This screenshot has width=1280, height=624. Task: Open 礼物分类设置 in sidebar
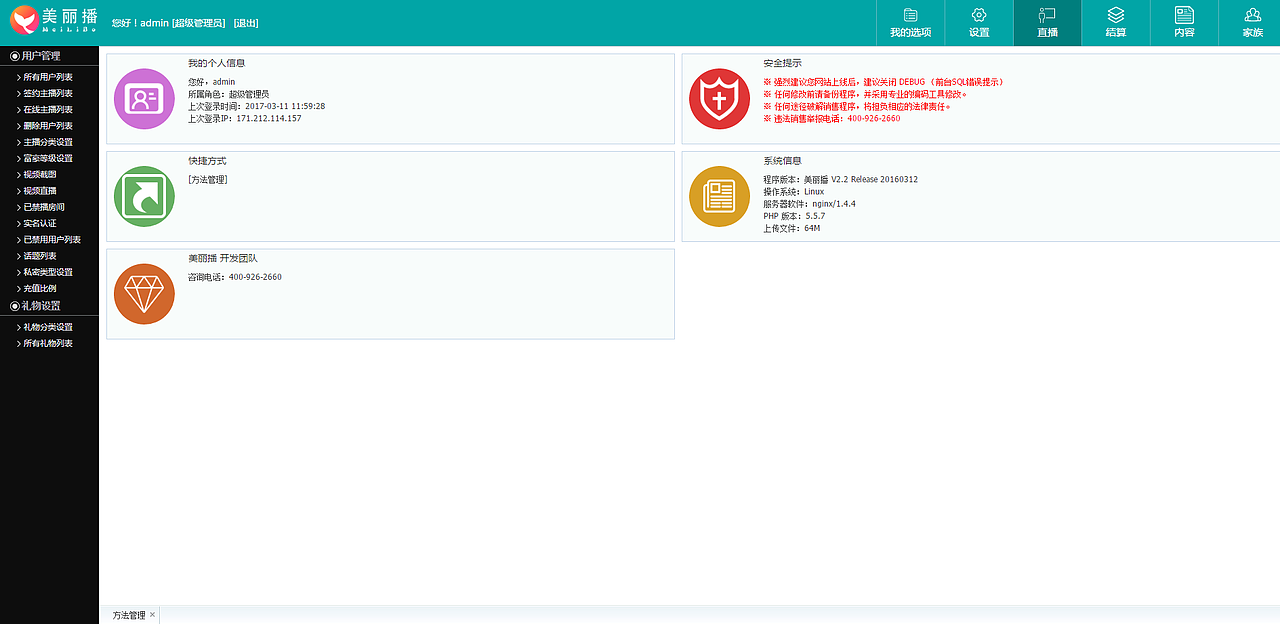[x=49, y=327]
